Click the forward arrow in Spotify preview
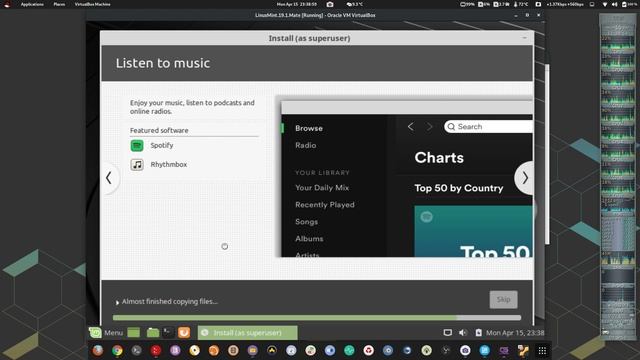The height and width of the screenshot is (360, 640). [x=429, y=127]
